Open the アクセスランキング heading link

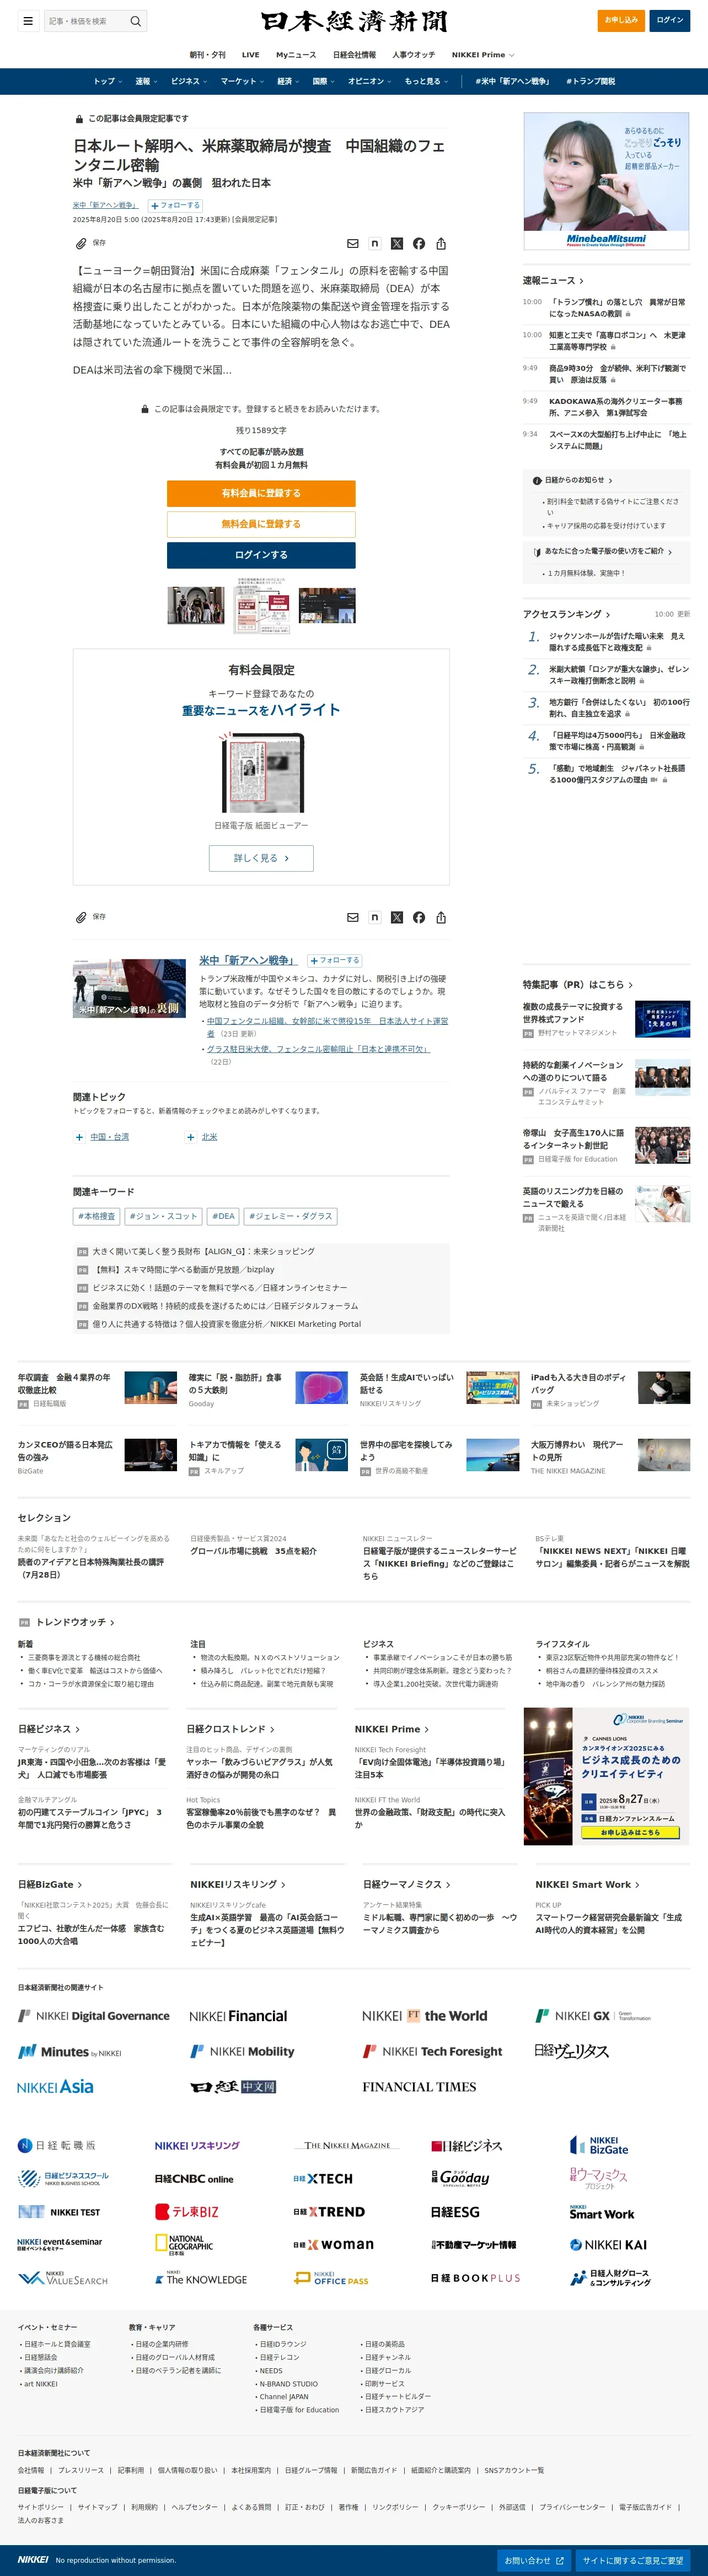coord(566,614)
